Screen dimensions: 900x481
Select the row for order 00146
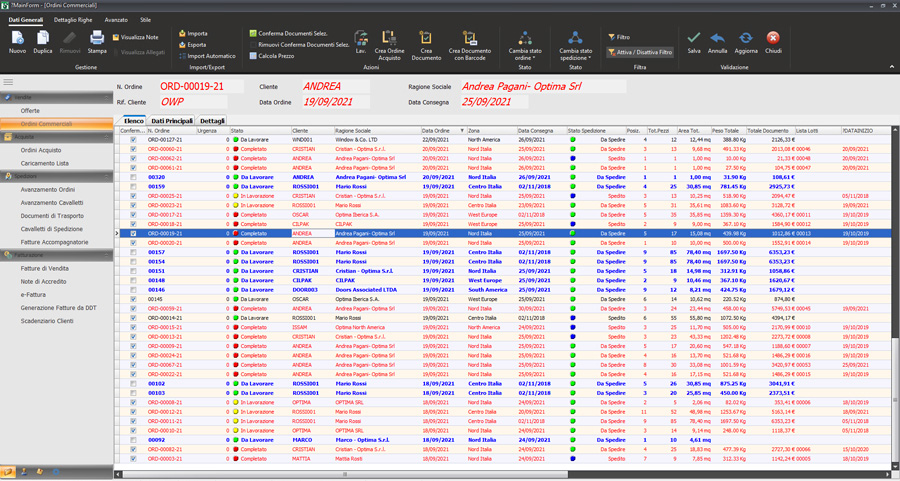tap(504, 290)
